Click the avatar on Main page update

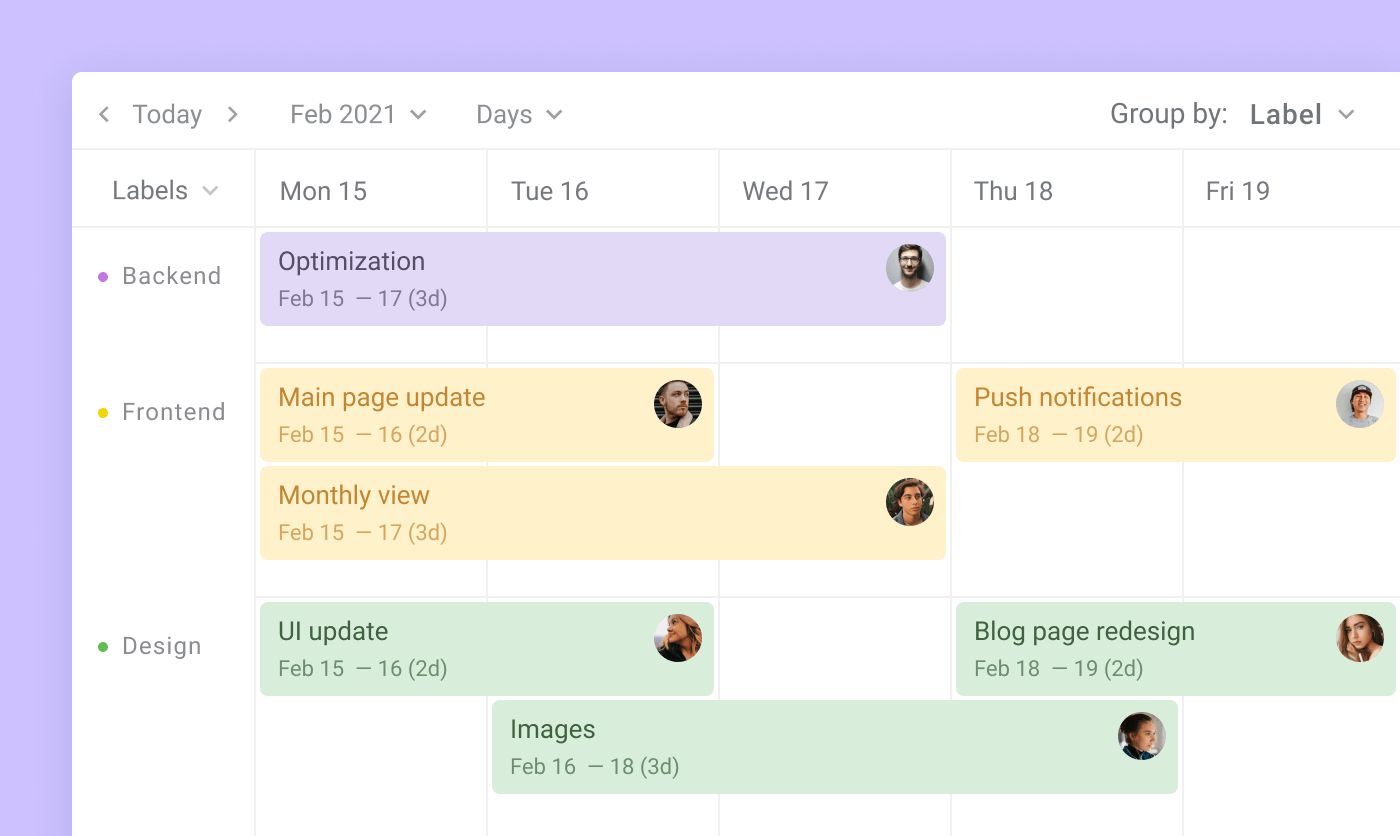tap(678, 404)
